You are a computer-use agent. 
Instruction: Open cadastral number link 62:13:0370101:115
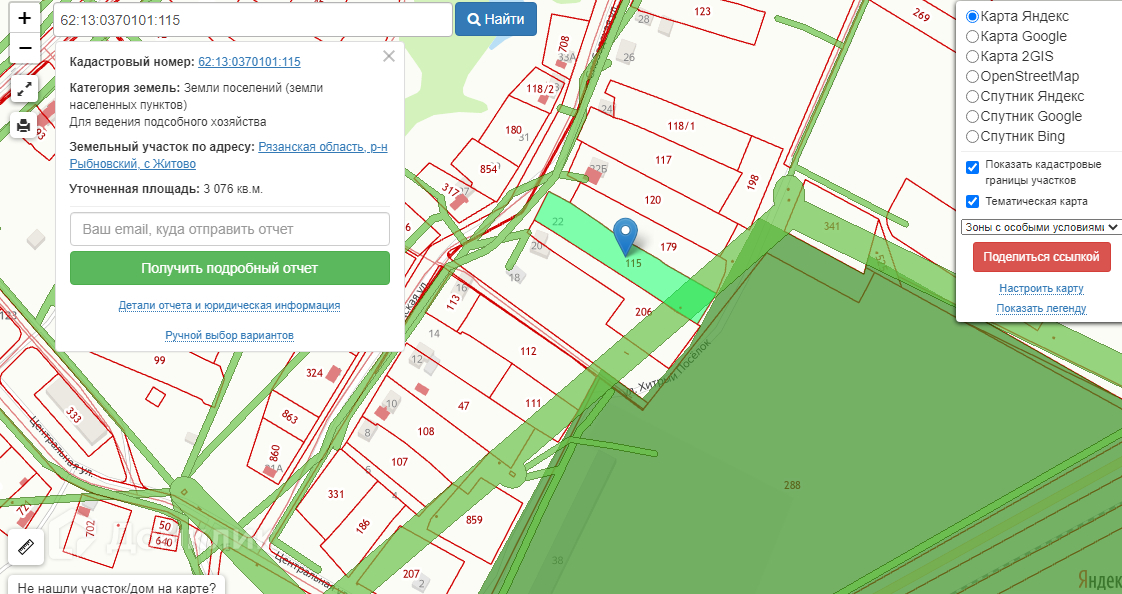pos(249,62)
